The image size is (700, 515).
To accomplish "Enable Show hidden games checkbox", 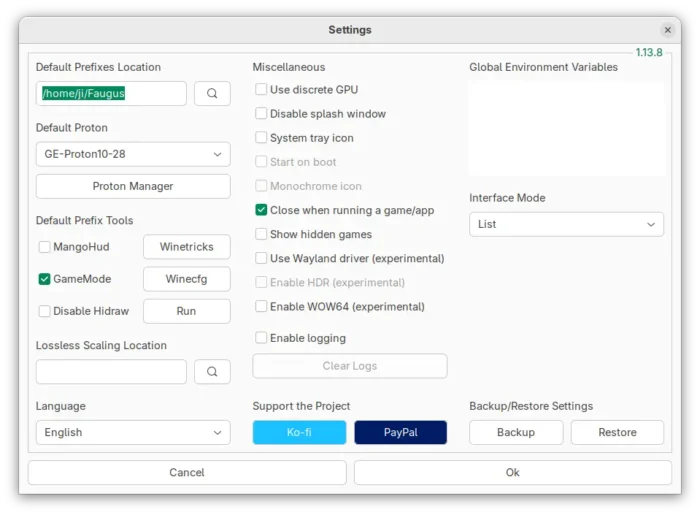I will pos(261,234).
